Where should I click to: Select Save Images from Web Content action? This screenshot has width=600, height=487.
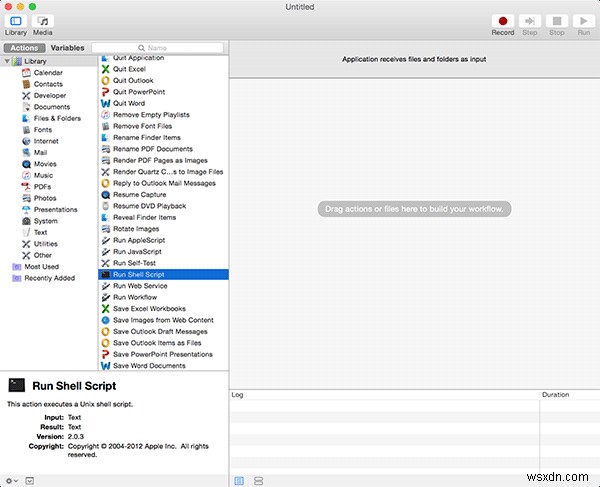click(x=163, y=320)
